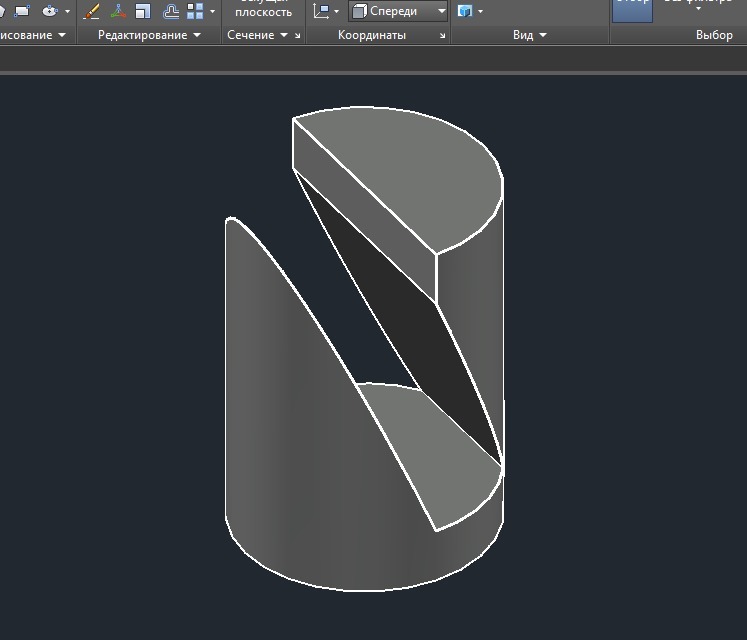Image resolution: width=747 pixels, height=640 pixels.
Task: Click the brush-shaped editing tool icon
Action: point(91,11)
